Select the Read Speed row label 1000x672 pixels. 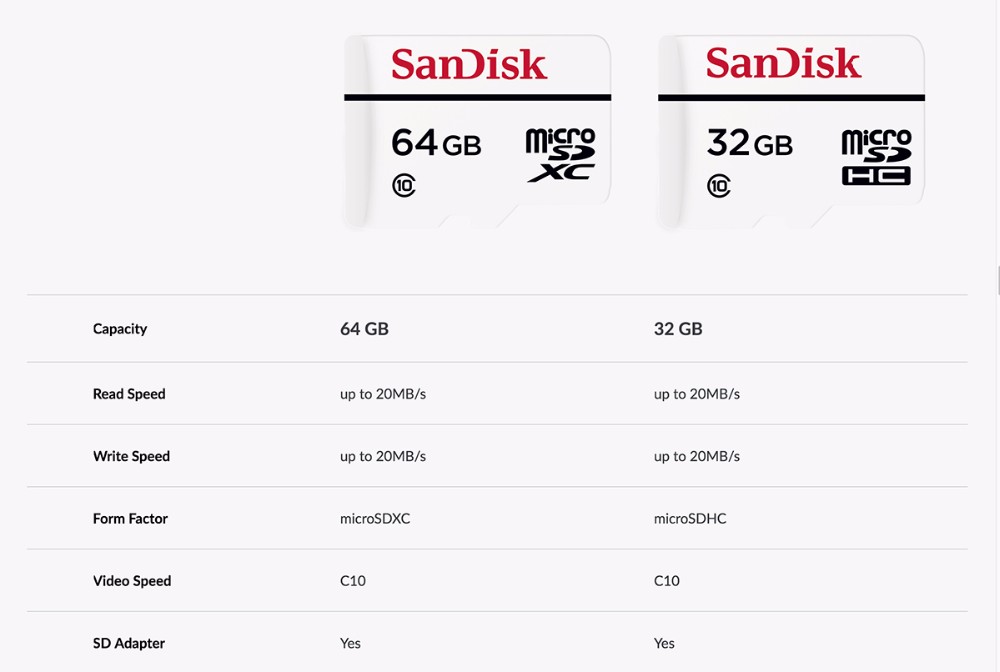click(x=129, y=394)
